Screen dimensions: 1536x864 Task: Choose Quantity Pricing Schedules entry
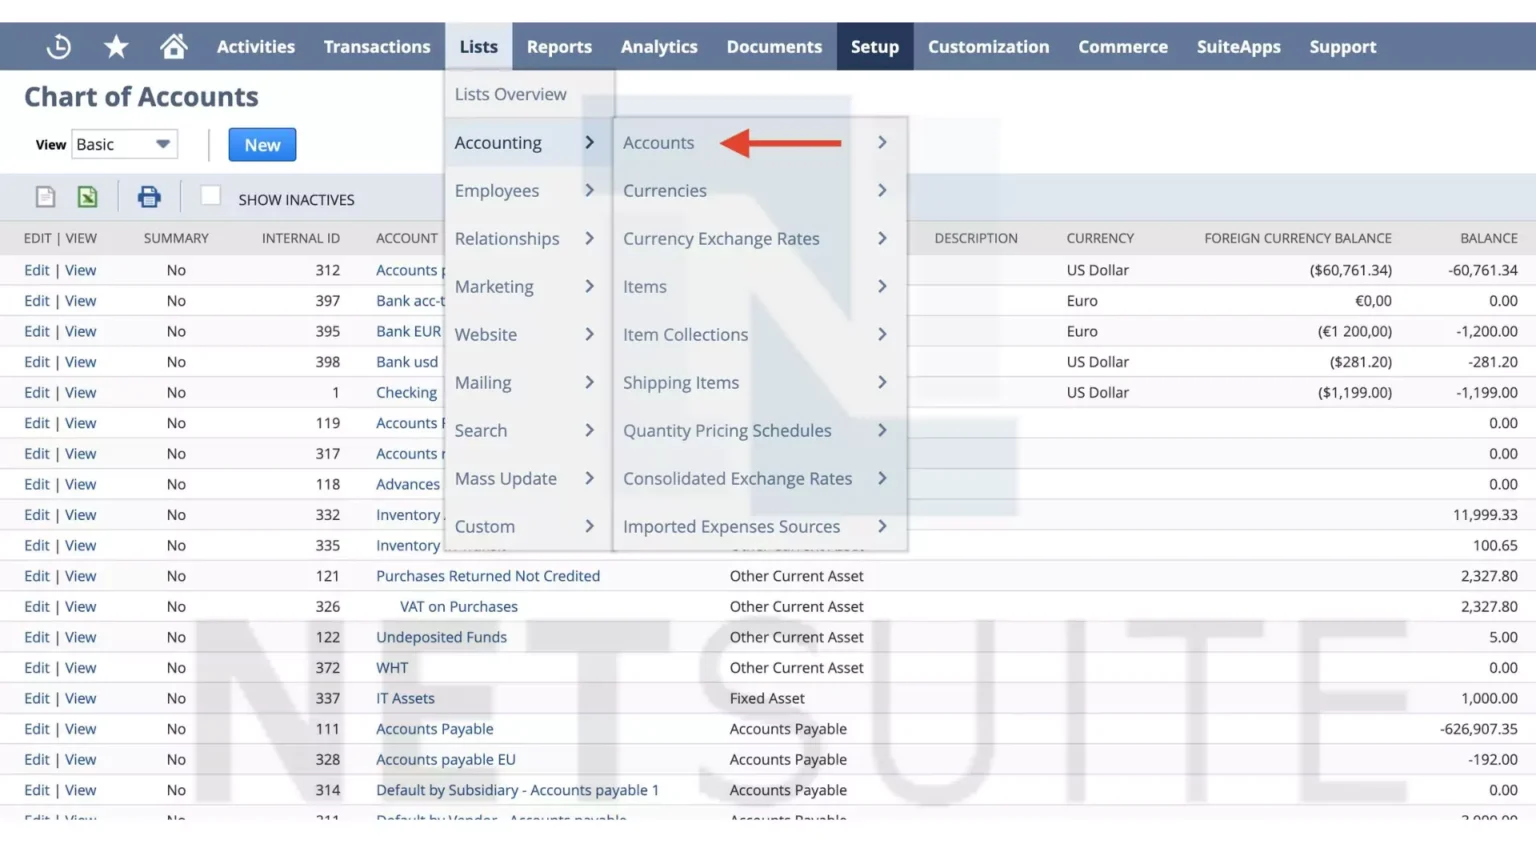point(727,430)
